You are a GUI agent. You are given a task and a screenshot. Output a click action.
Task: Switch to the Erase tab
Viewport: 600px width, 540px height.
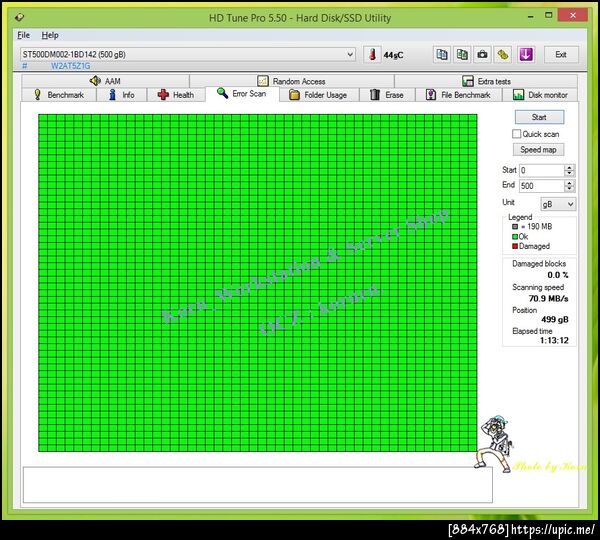point(387,95)
